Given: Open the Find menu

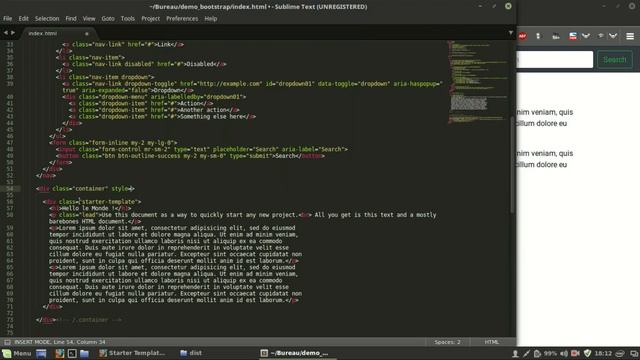Looking at the screenshot, I should tap(71, 19).
